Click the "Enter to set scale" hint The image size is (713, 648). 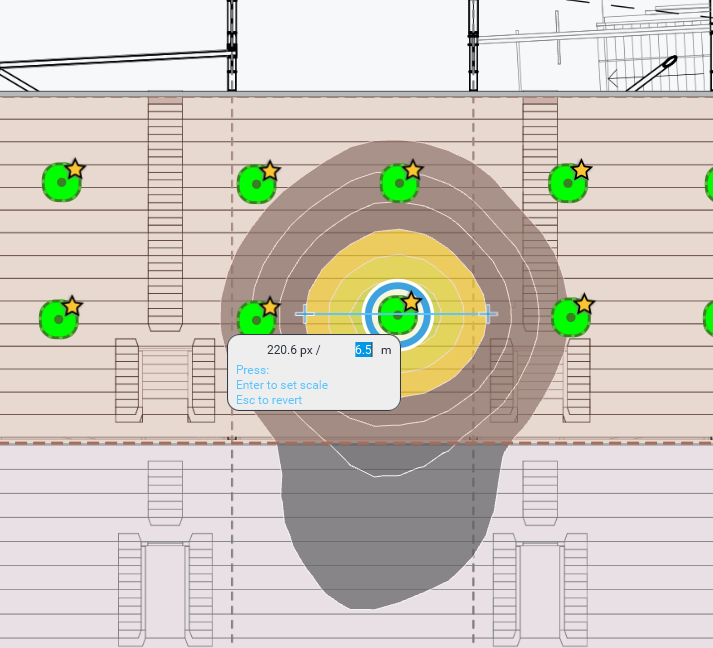(x=282, y=385)
